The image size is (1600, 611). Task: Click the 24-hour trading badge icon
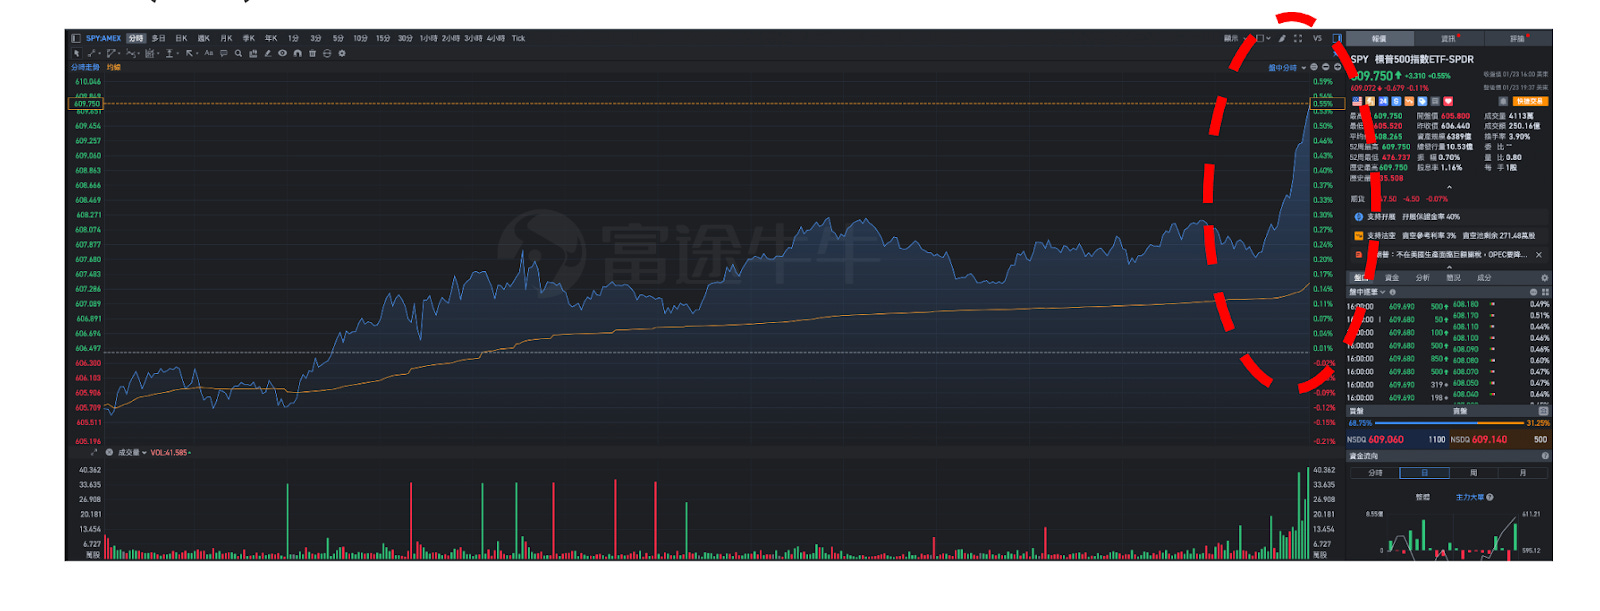(x=1383, y=101)
